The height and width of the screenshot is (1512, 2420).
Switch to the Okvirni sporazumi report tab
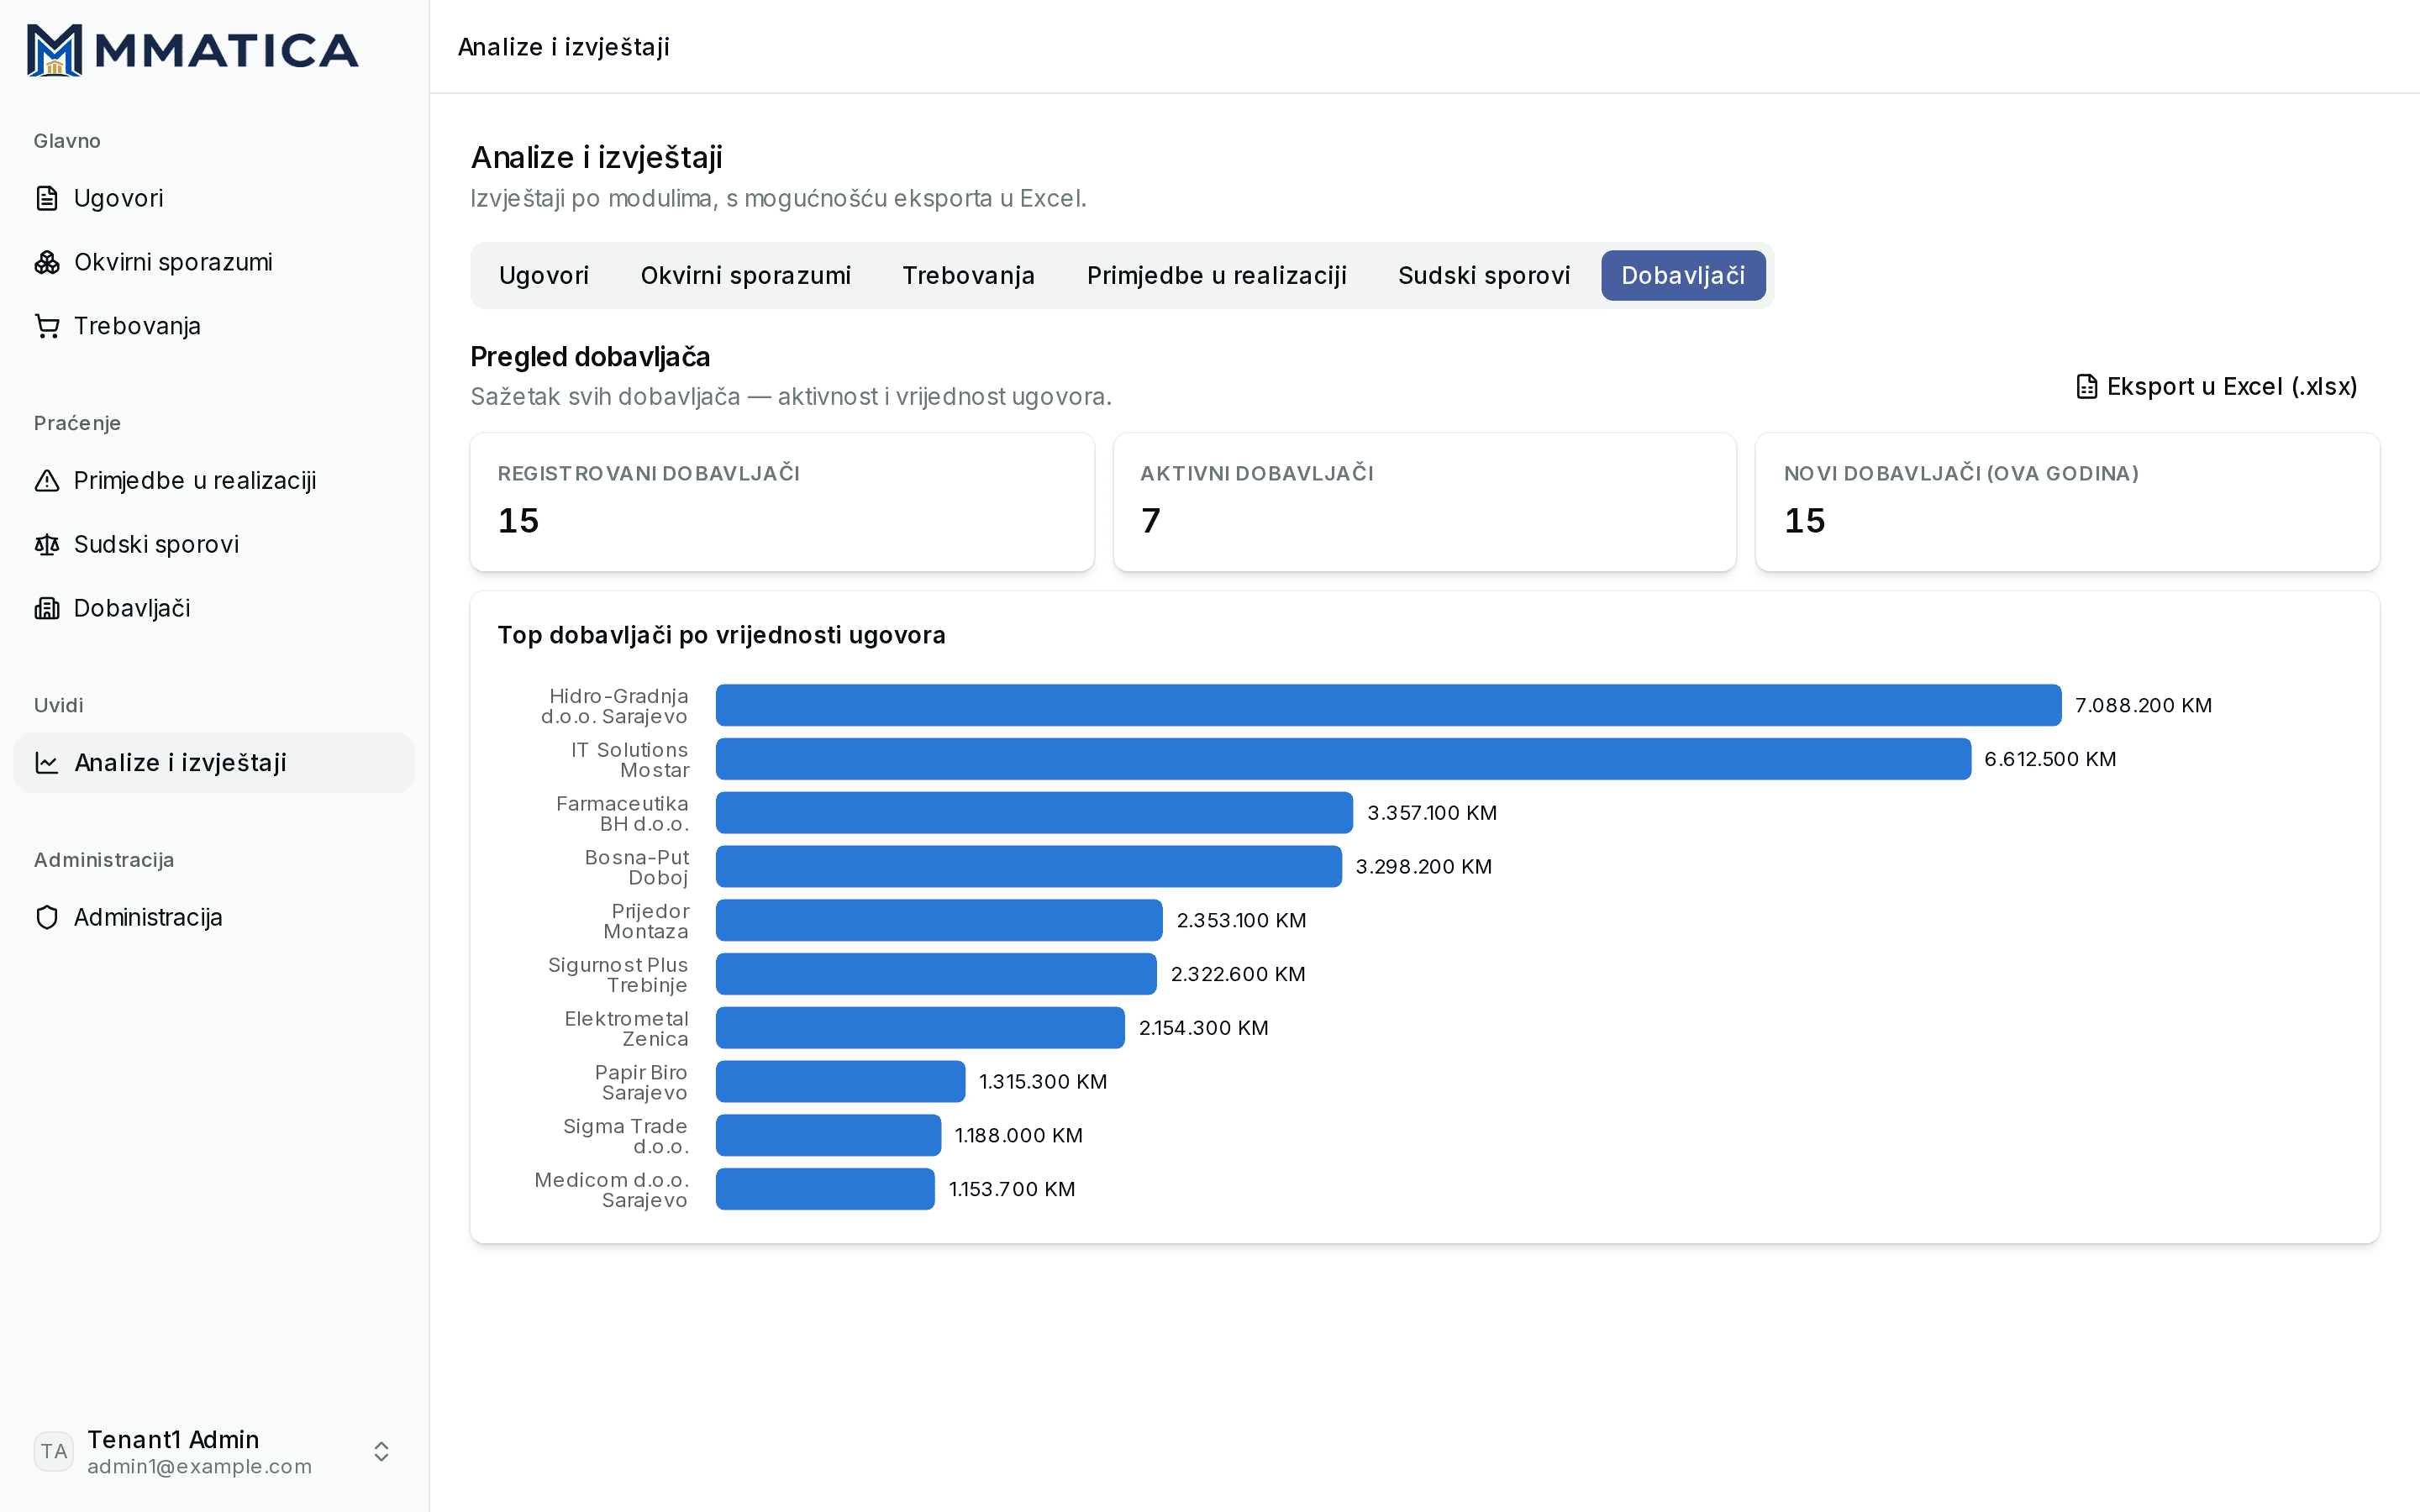click(x=745, y=275)
